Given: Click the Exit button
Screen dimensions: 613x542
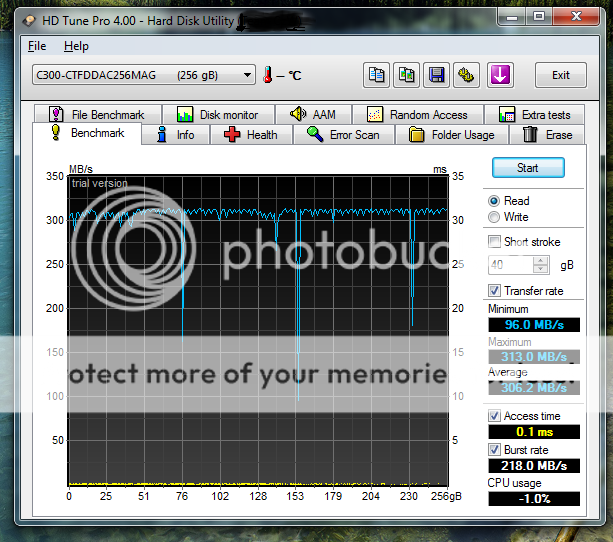Looking at the screenshot, I should click(561, 75).
